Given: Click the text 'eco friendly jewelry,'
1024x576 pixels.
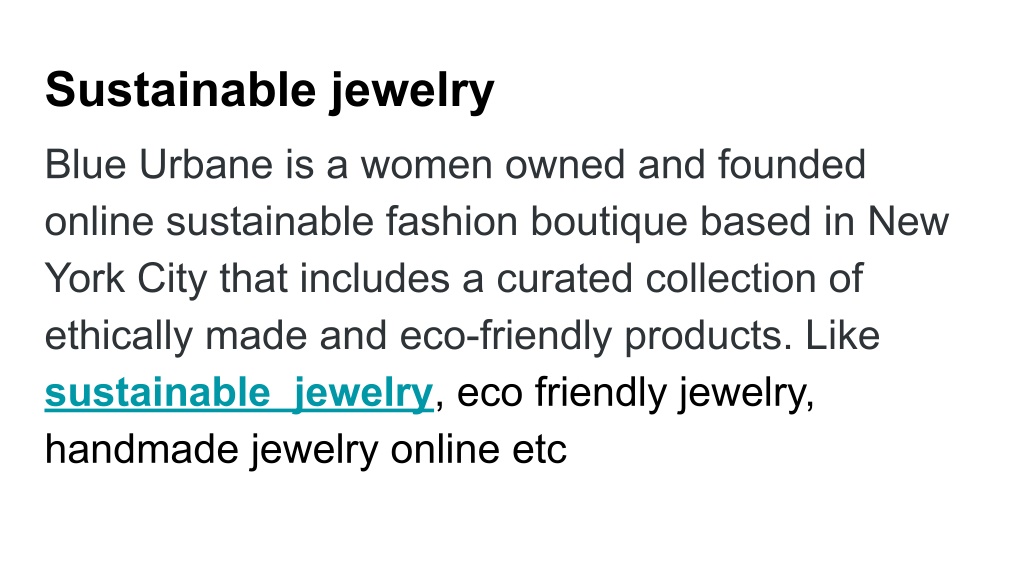Looking at the screenshot, I should click(x=635, y=394).
